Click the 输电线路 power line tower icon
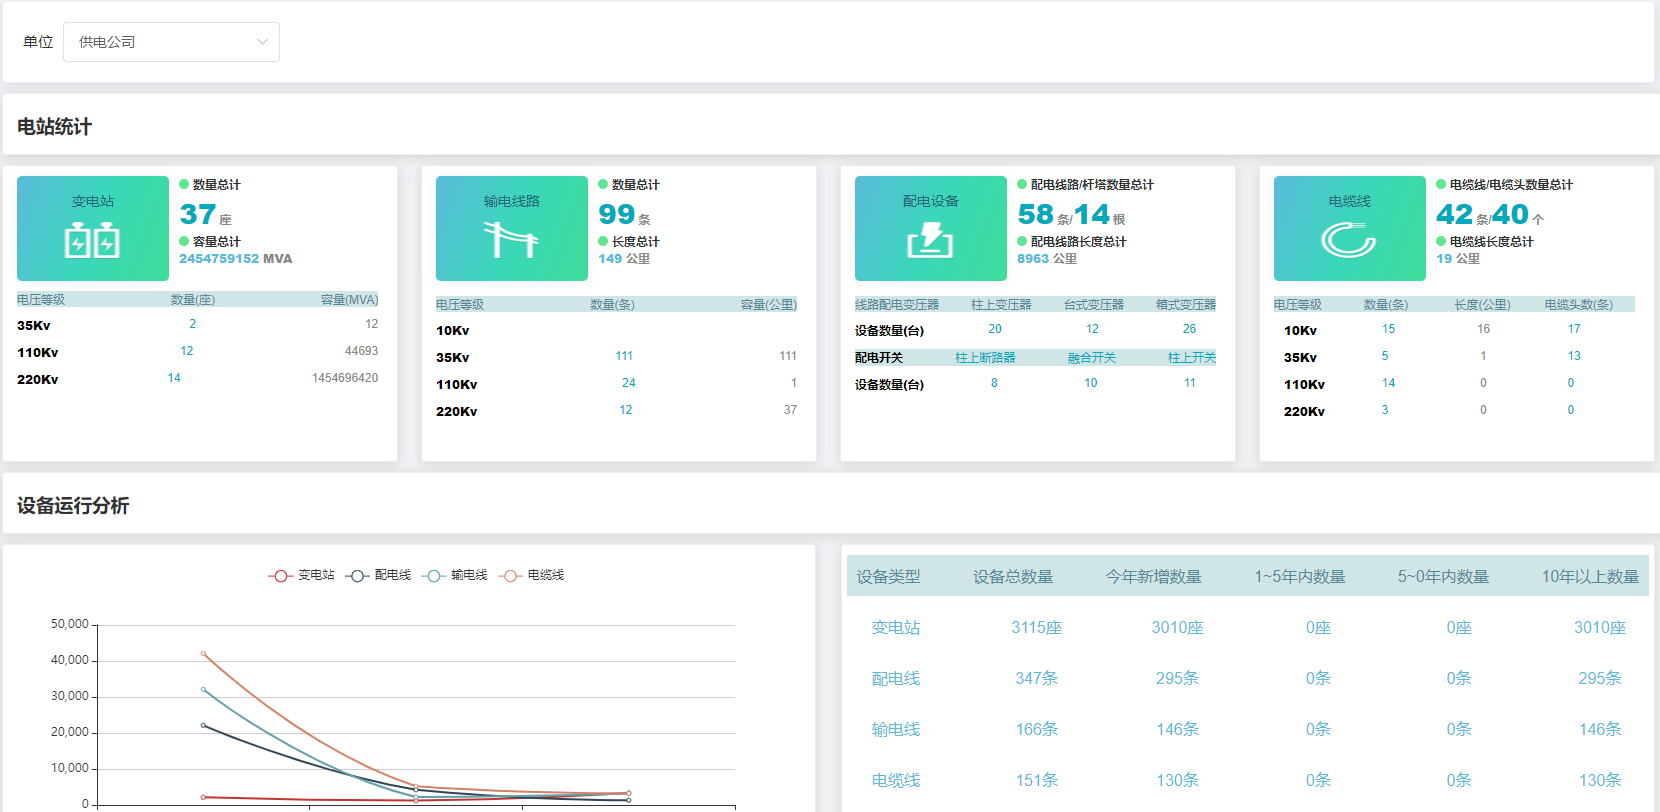This screenshot has width=1660, height=812. coord(511,240)
